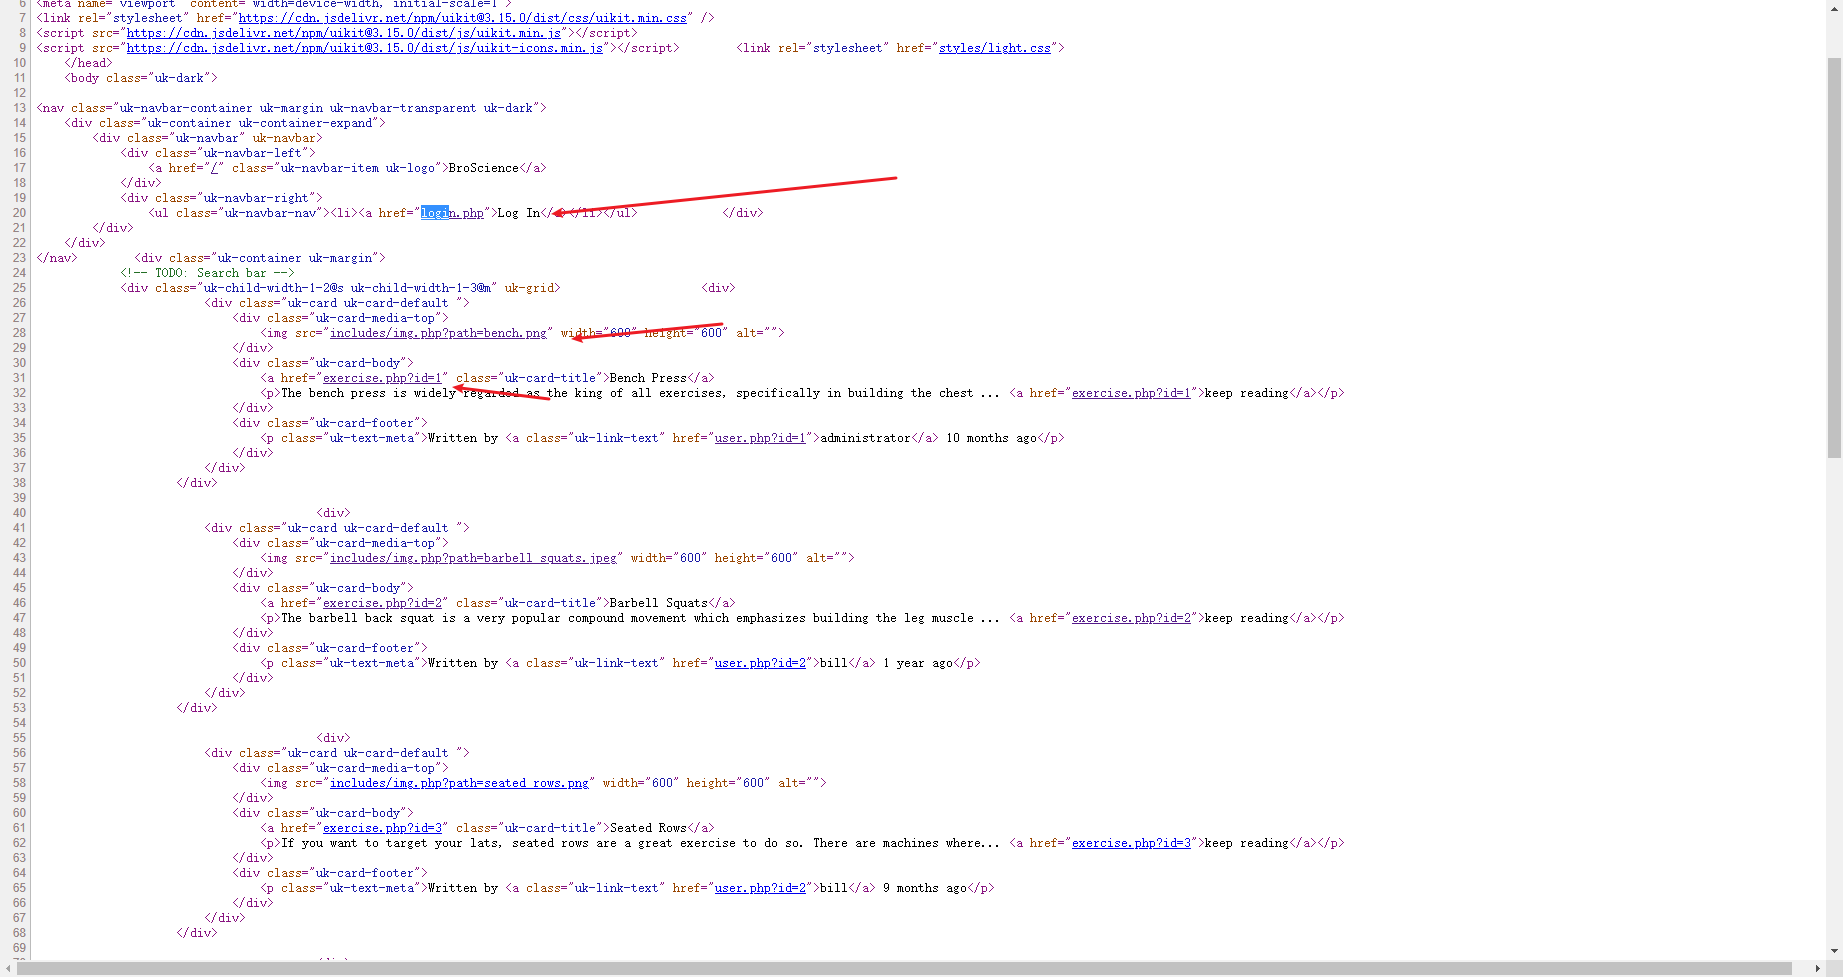Open the img.php?path=bench.png image link
Screen dimensions: 1843x977
click(x=439, y=333)
